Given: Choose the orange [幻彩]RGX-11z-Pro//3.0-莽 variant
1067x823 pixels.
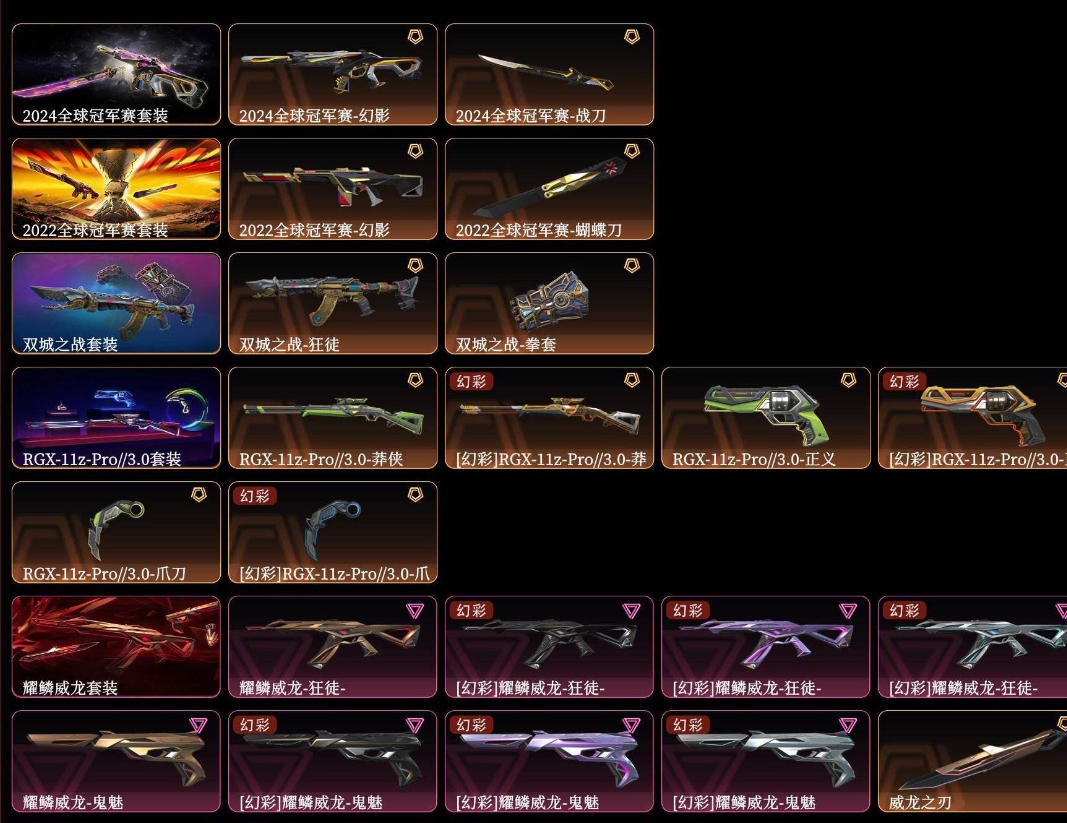Looking at the screenshot, I should [549, 418].
